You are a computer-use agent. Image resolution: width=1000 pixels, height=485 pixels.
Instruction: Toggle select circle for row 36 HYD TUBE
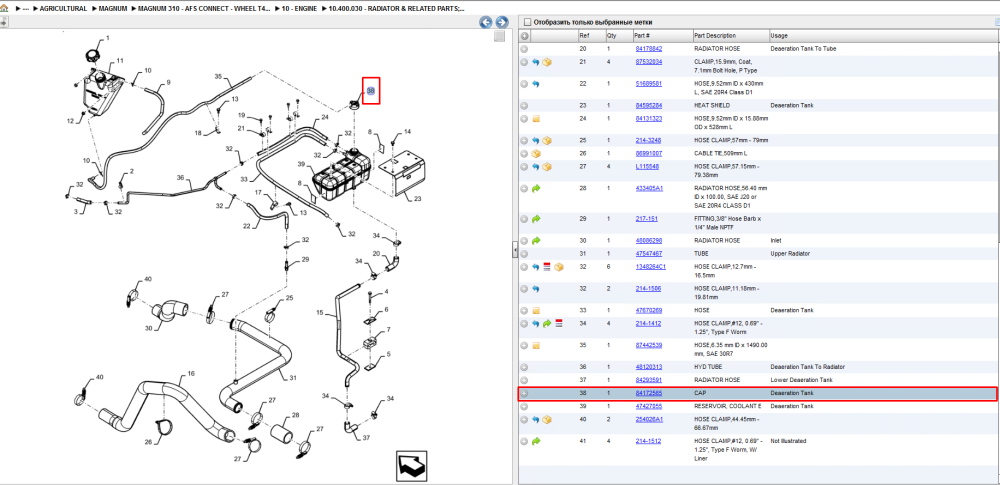coord(524,367)
